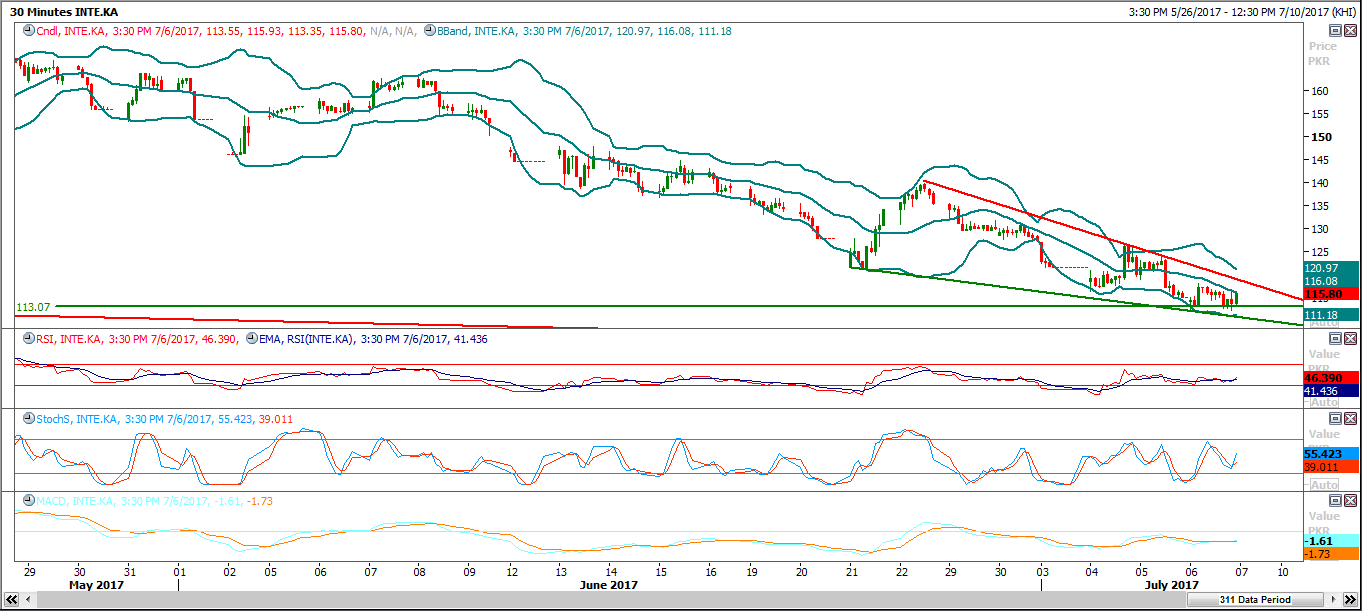Viewport: 1362px width, 611px height.
Task: Click the clock icon beside the BBand label
Action: point(429,31)
